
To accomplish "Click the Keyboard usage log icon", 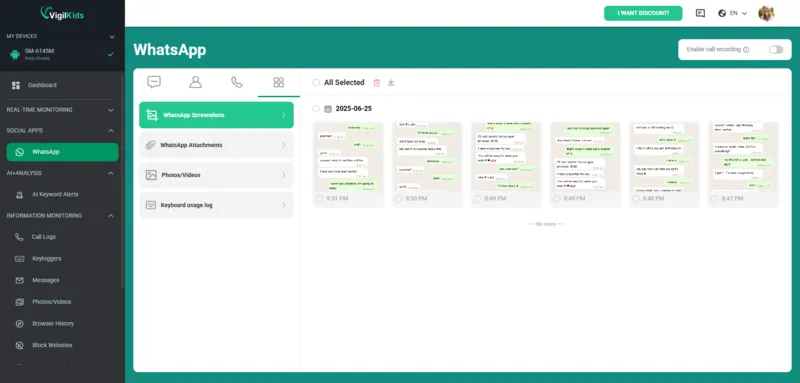I will point(151,205).
